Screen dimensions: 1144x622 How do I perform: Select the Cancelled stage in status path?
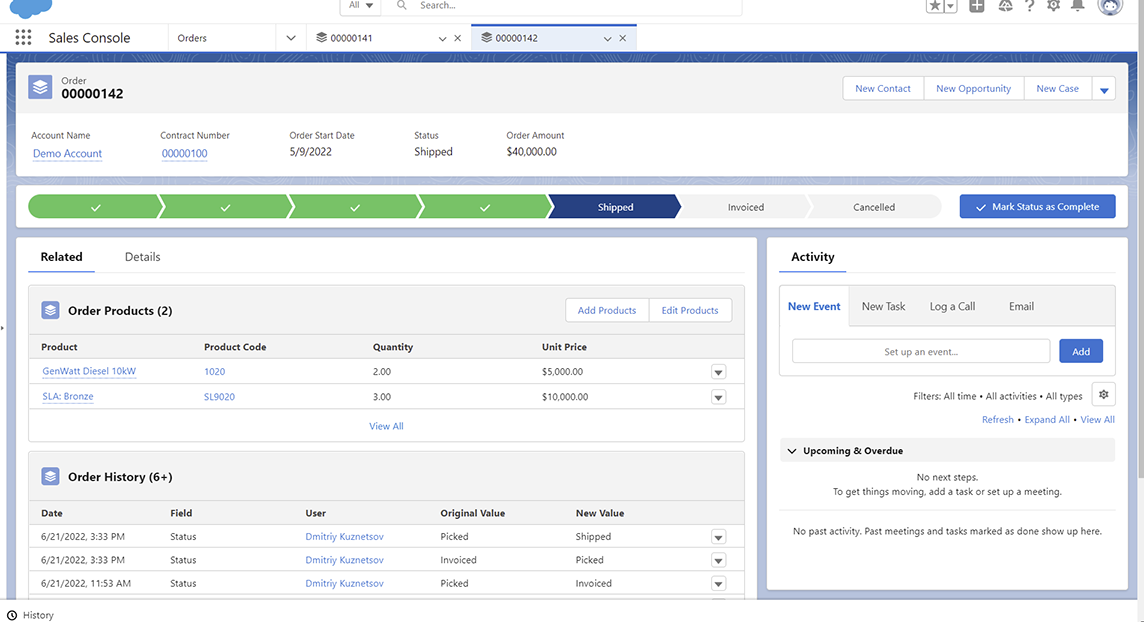tap(874, 207)
